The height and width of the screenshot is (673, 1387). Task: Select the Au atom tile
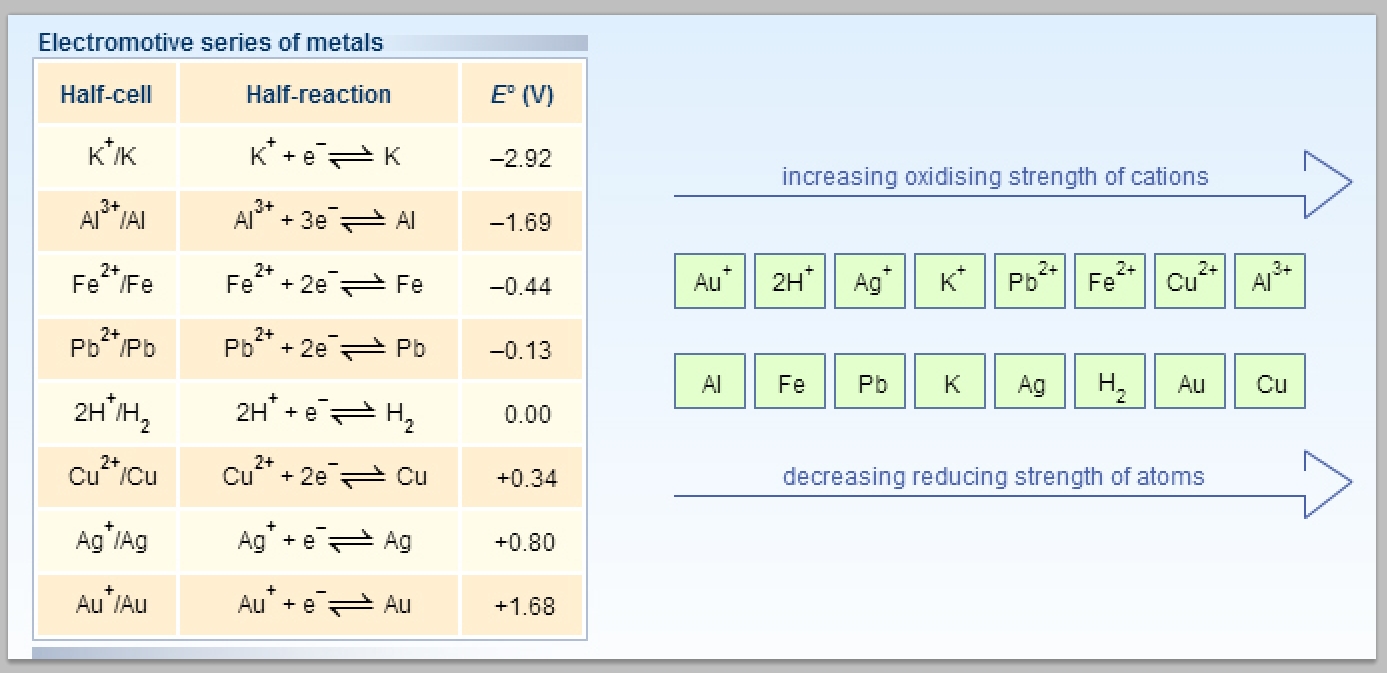[1189, 381]
